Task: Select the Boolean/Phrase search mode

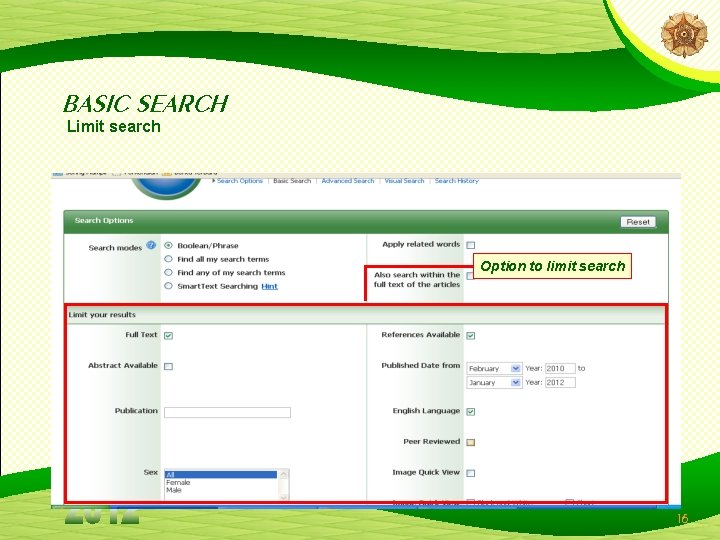Action: [x=169, y=246]
